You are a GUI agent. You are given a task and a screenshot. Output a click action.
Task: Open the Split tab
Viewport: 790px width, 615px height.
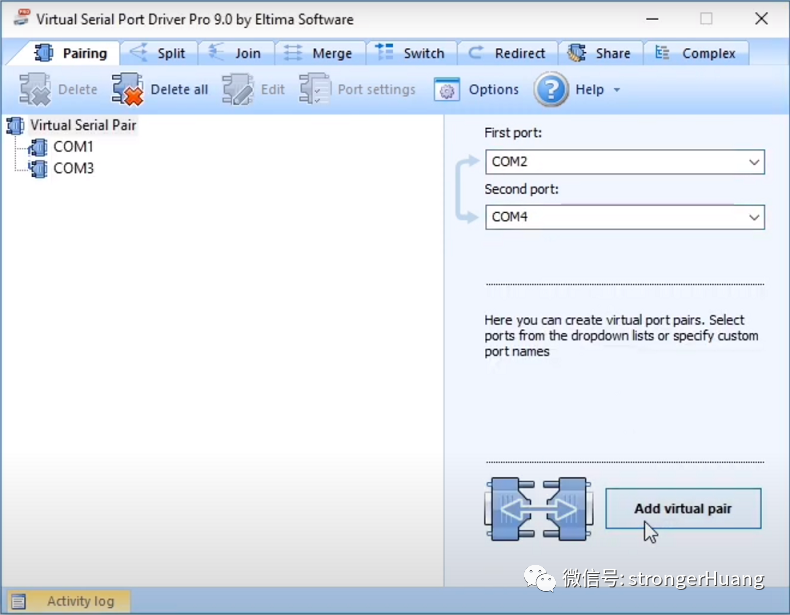(x=158, y=53)
